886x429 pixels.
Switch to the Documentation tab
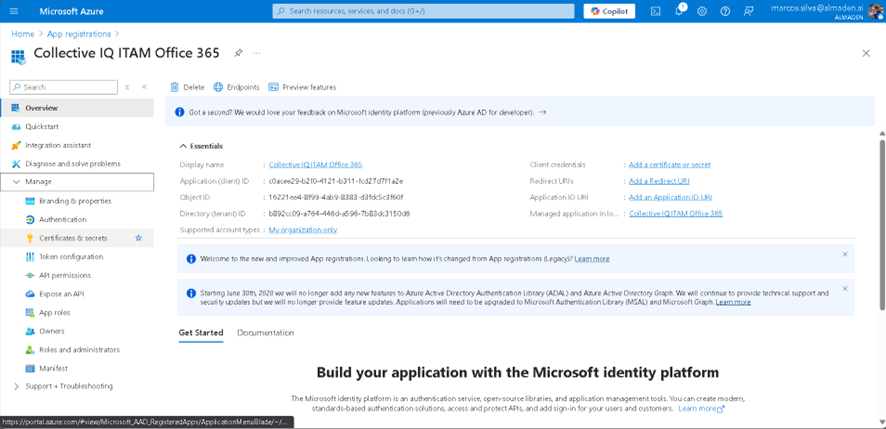[266, 332]
